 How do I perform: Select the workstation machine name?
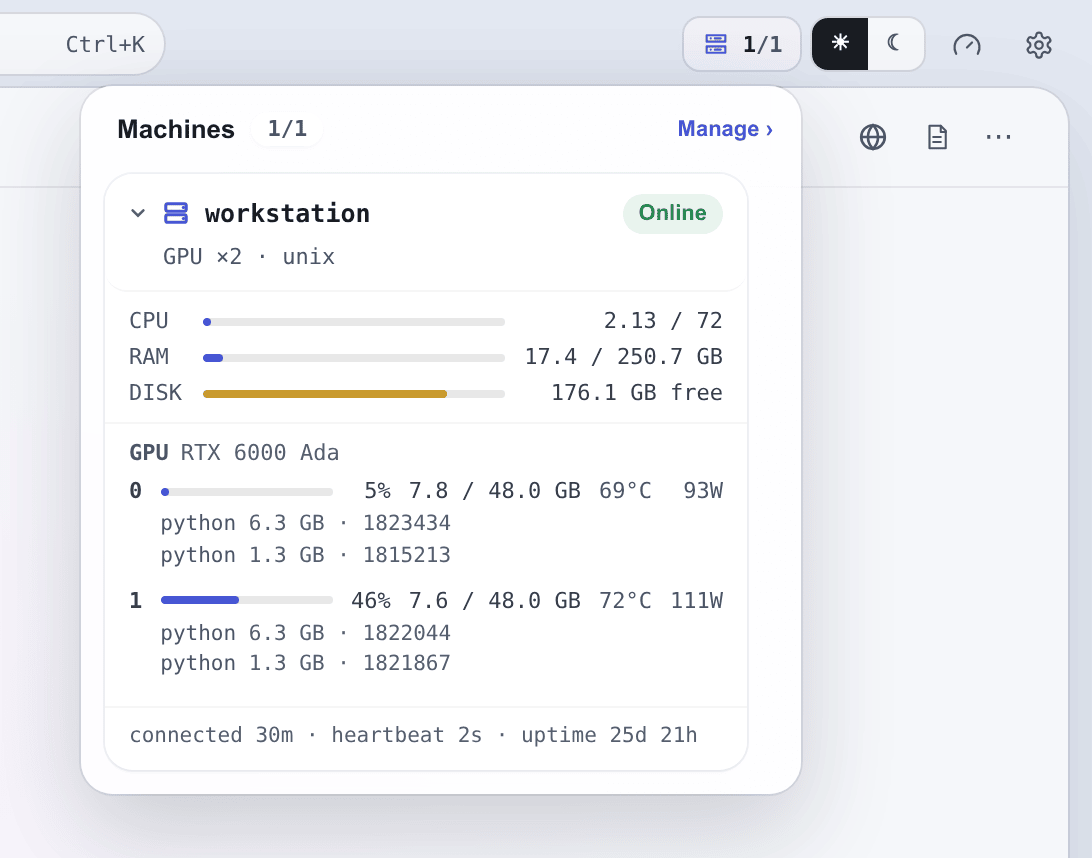pyautogui.click(x=287, y=213)
